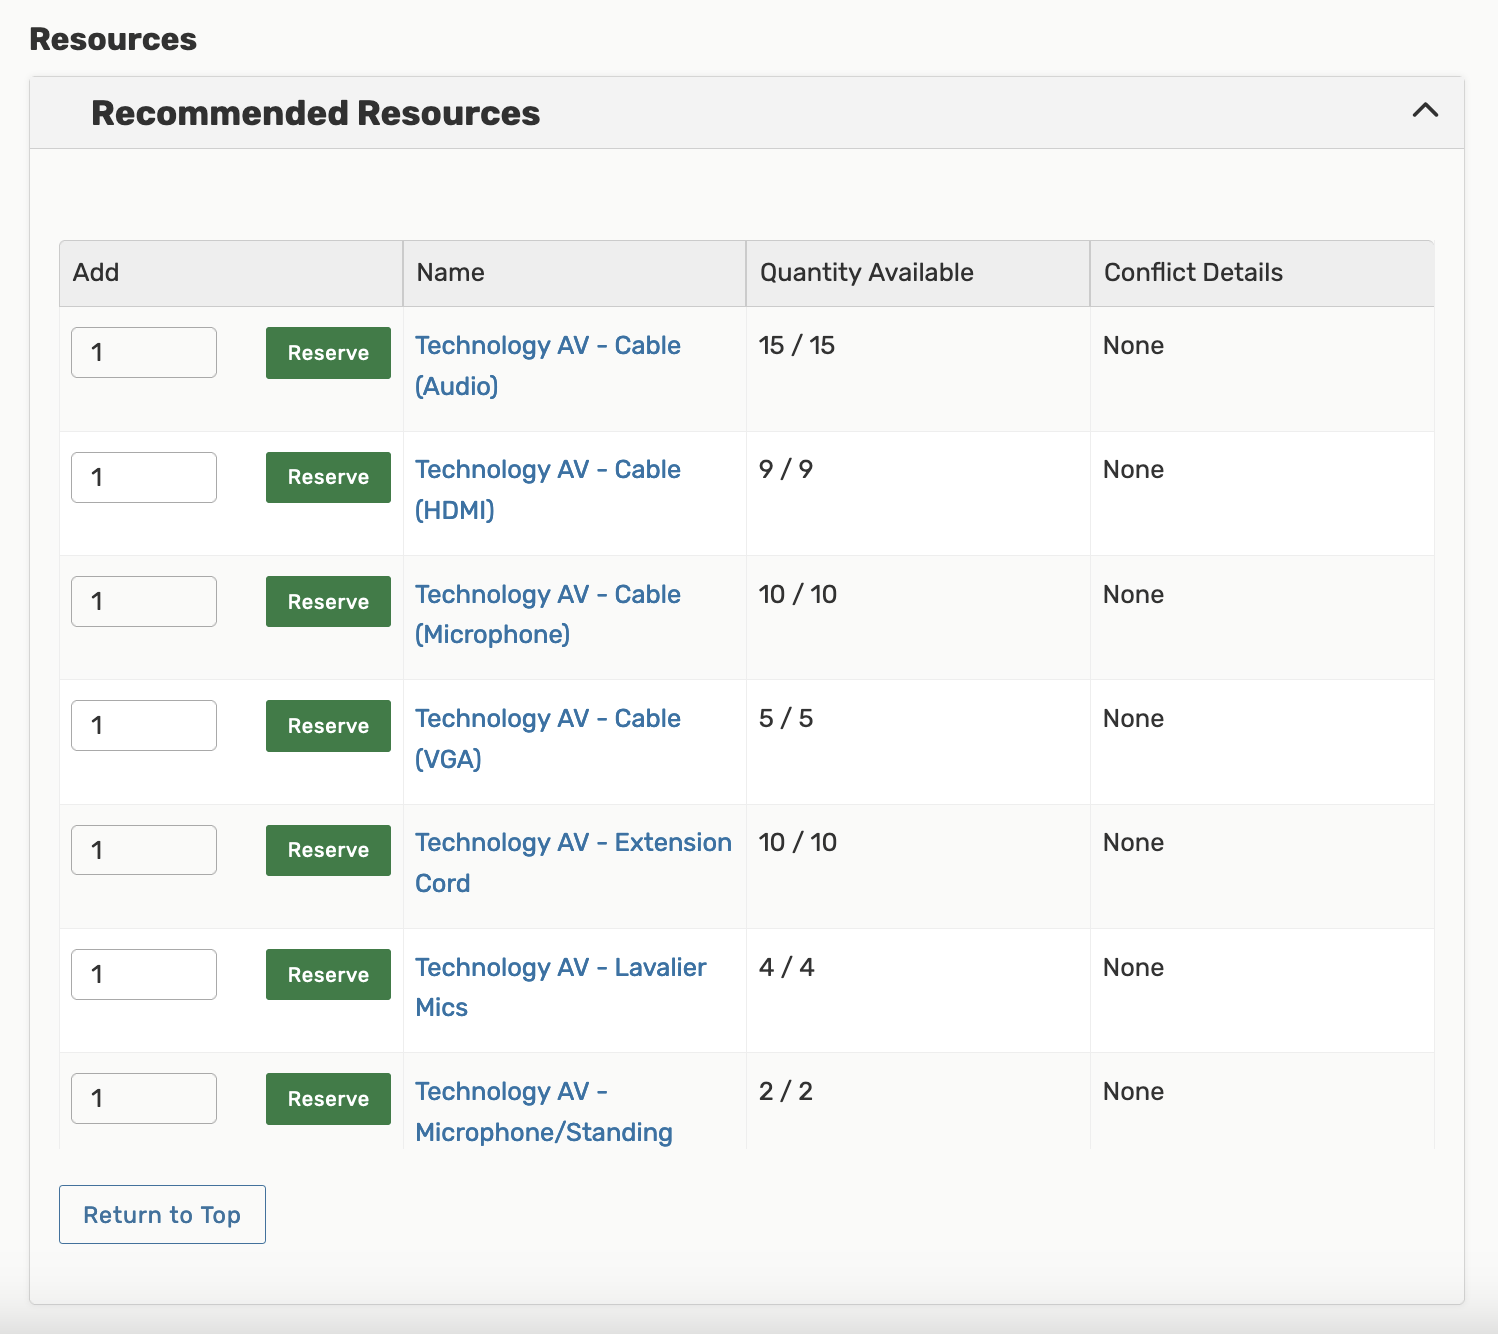Image resolution: width=1498 pixels, height=1334 pixels.
Task: Open Technology AV - Extension Cord link
Action: click(x=572, y=843)
